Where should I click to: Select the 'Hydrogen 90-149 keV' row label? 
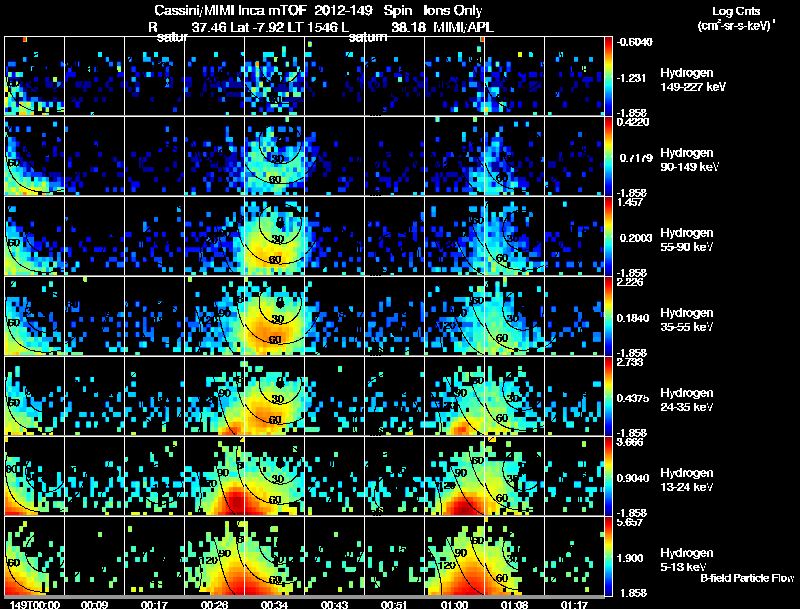tap(689, 160)
